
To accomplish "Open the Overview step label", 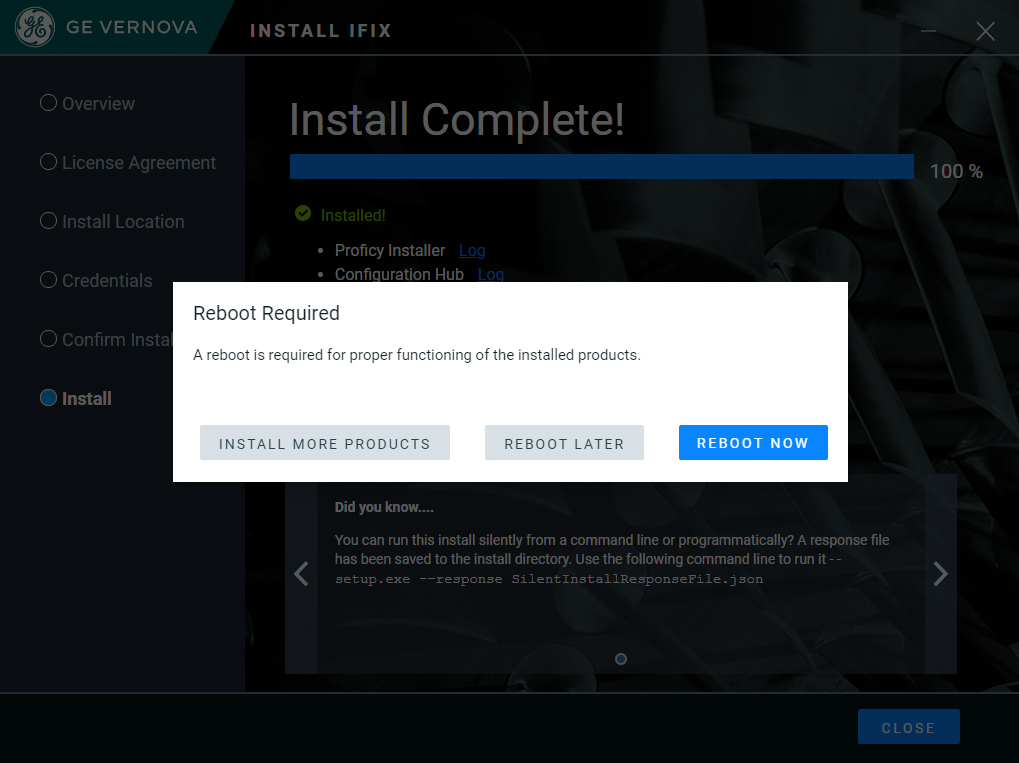I will point(98,104).
